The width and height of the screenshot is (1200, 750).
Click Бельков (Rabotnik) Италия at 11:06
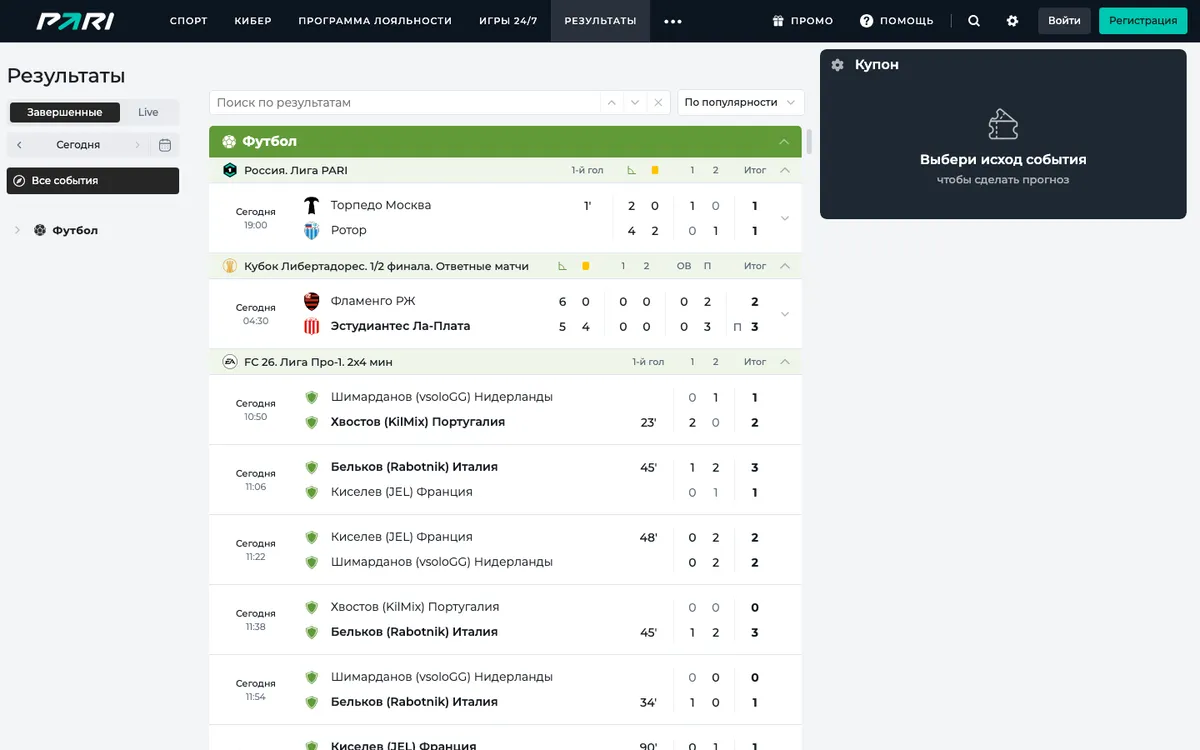414,467
